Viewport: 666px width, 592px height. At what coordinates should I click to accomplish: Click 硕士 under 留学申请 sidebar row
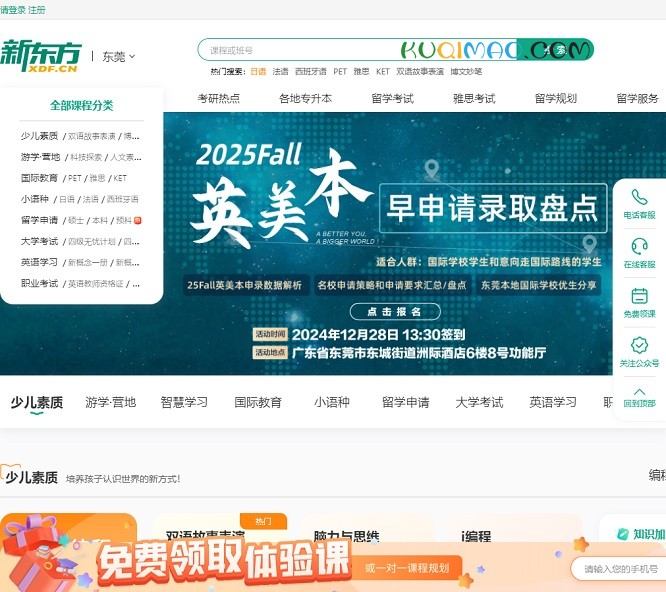pyautogui.click(x=76, y=220)
